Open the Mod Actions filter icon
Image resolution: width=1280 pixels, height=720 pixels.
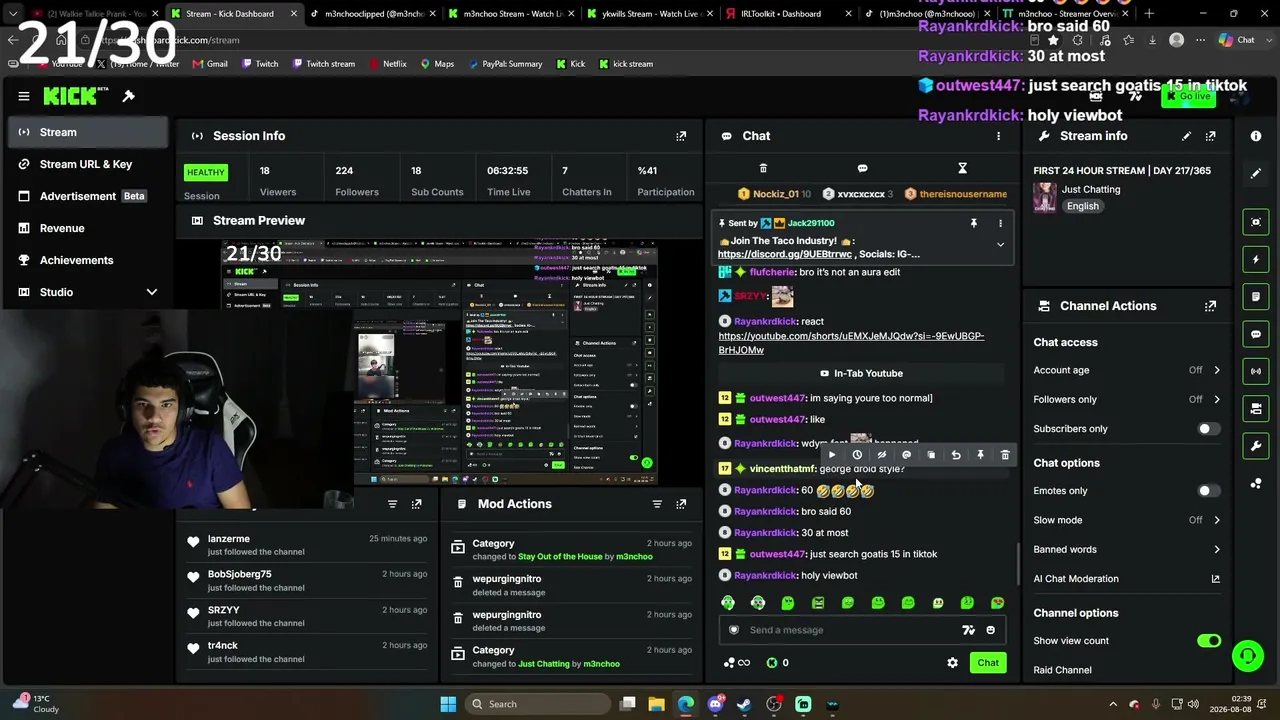[657, 504]
